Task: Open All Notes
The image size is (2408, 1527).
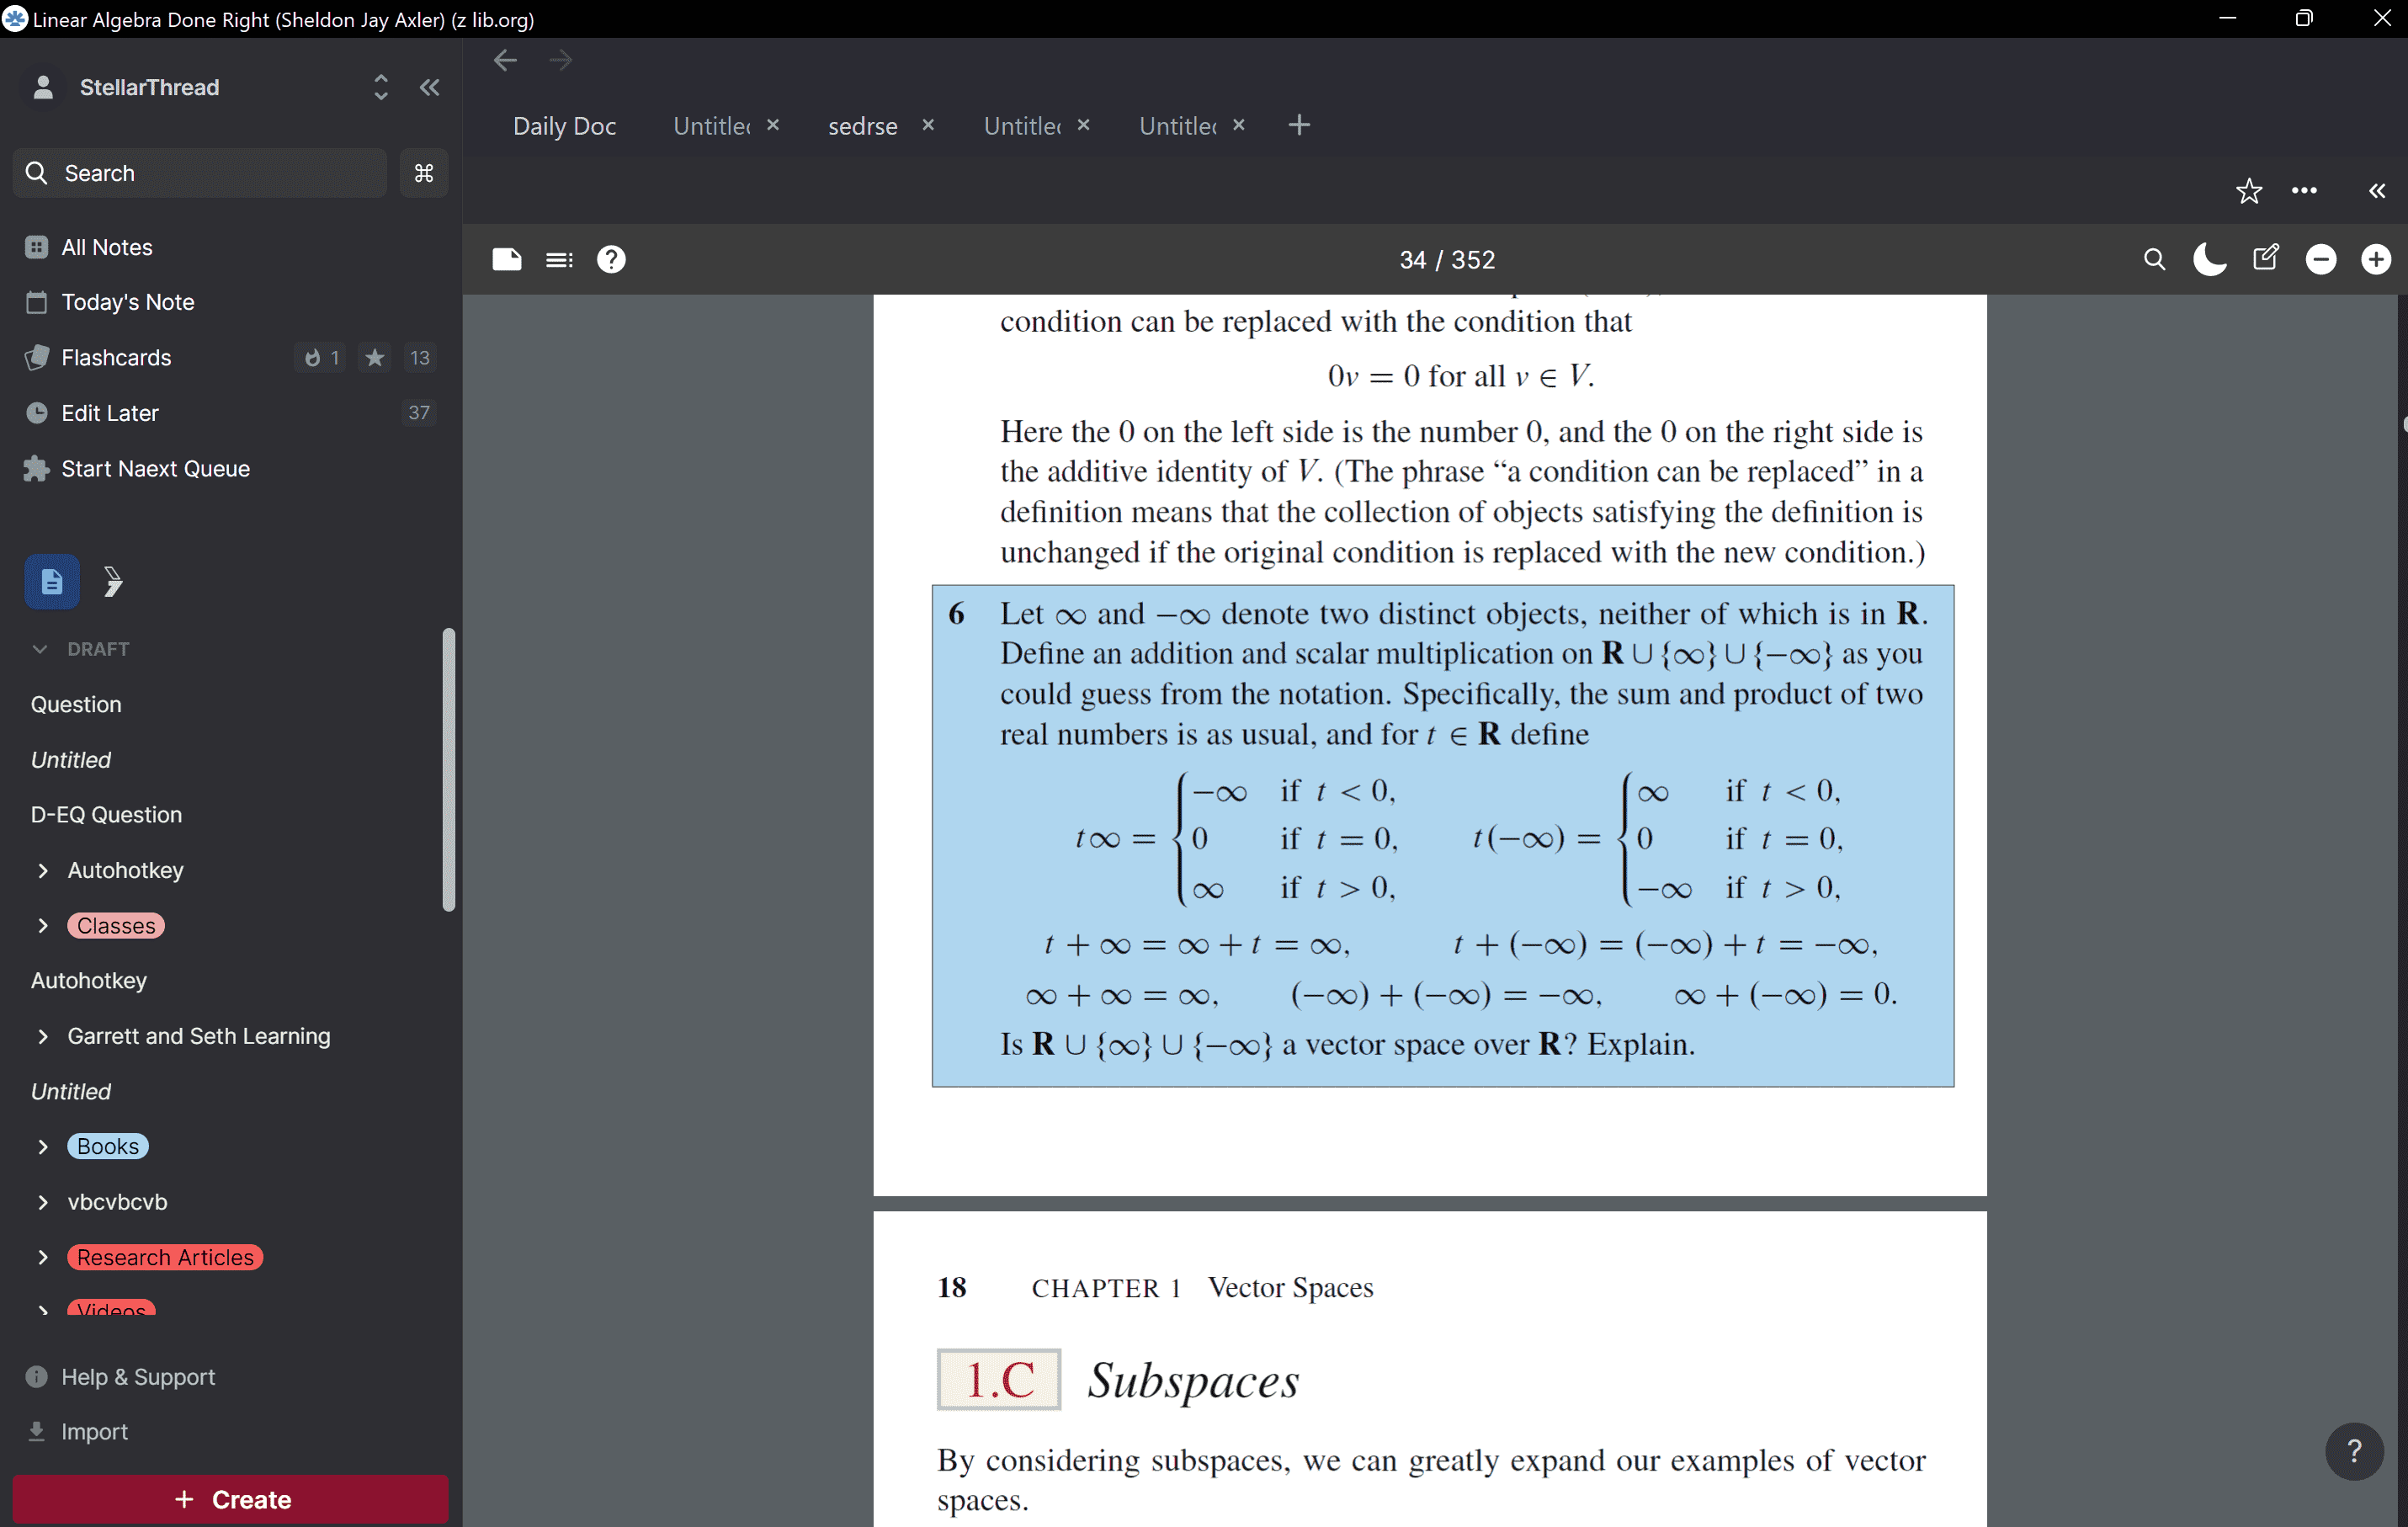Action: [x=107, y=247]
